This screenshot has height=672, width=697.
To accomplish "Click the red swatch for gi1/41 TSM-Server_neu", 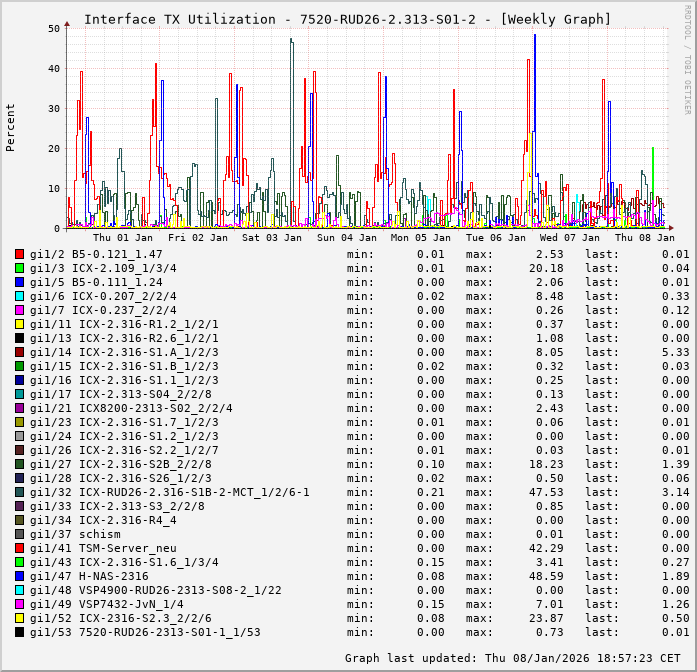I will 19,548.
